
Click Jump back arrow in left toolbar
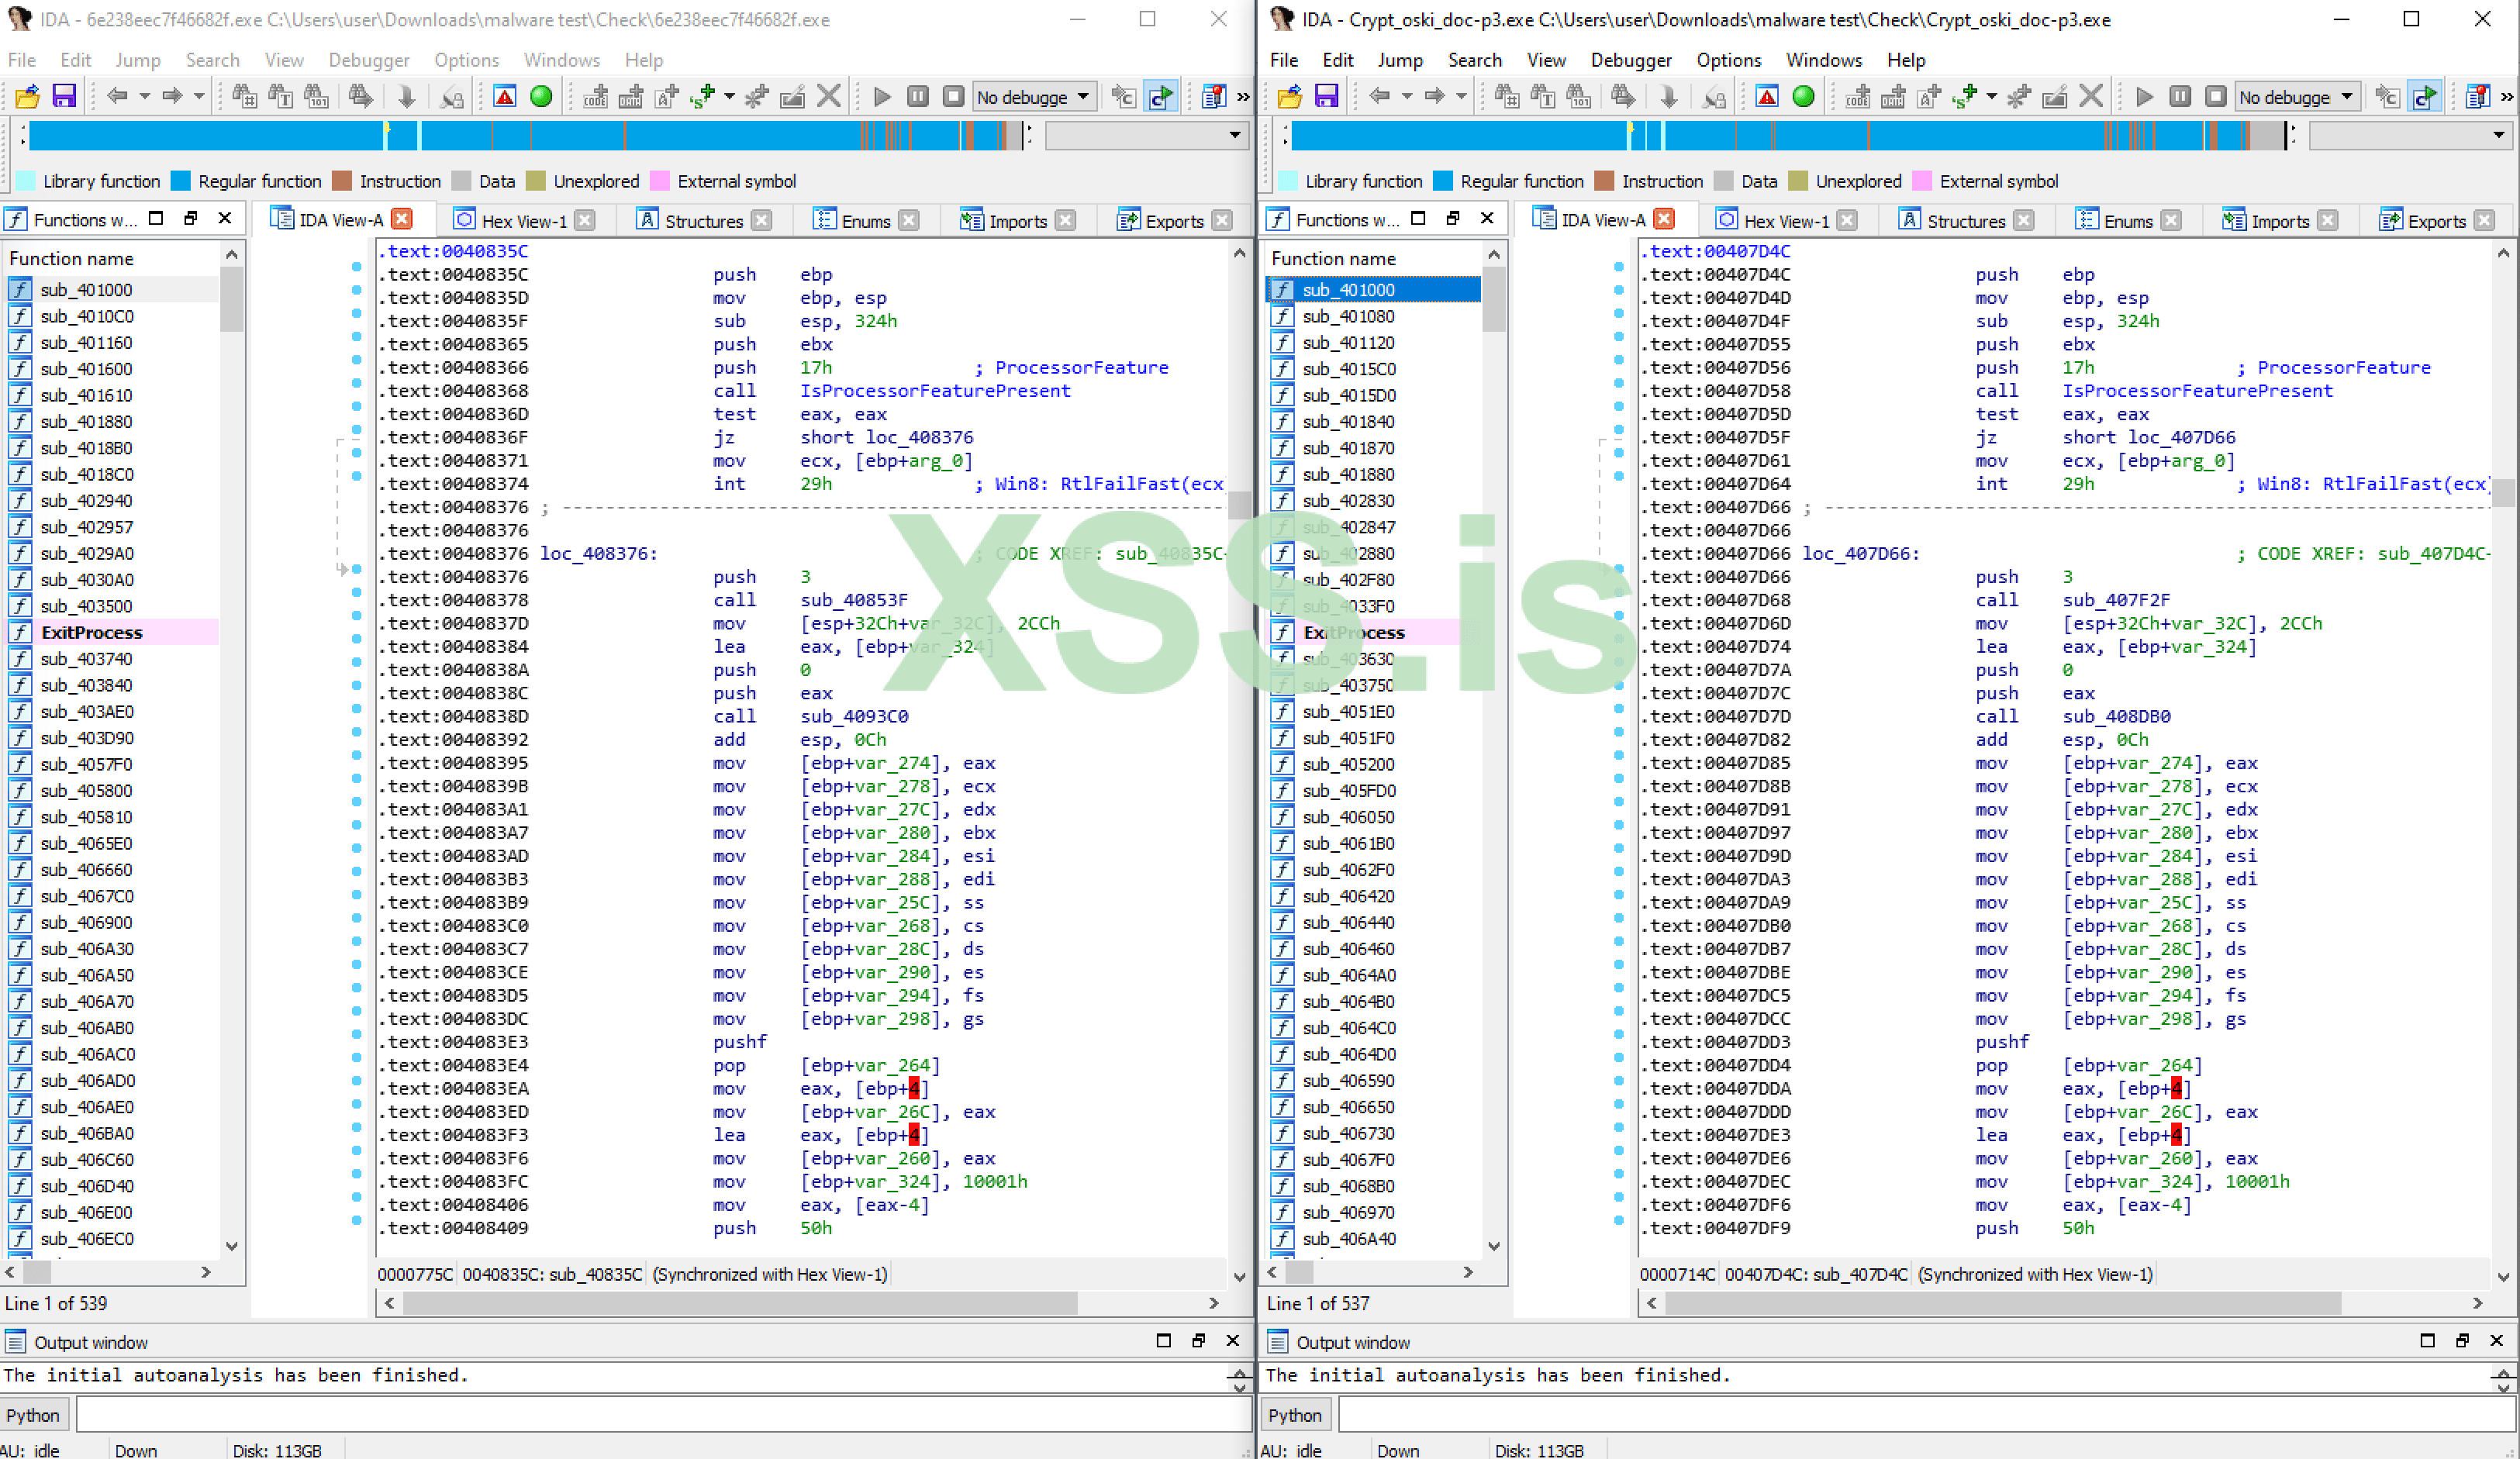click(x=117, y=97)
